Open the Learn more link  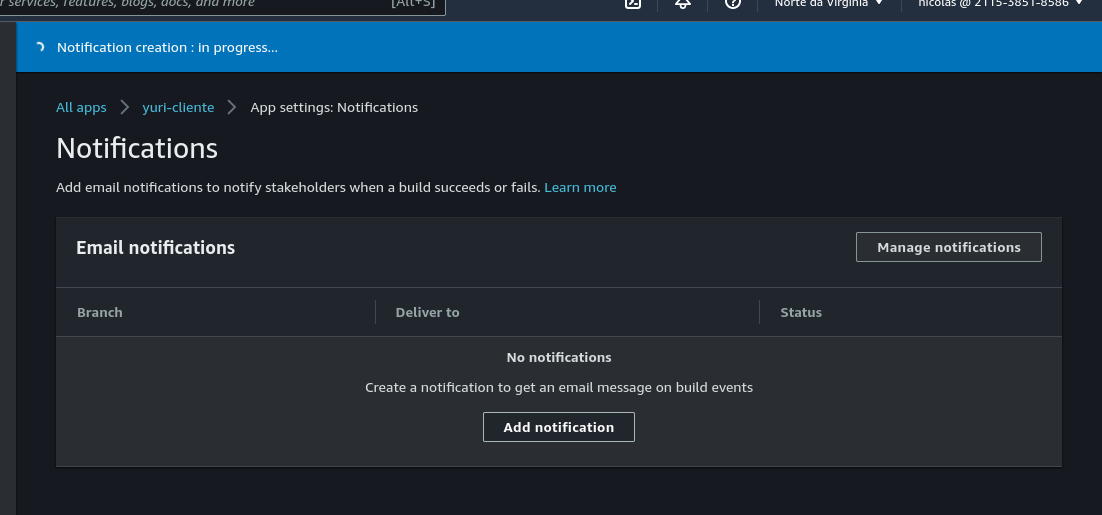[580, 188]
